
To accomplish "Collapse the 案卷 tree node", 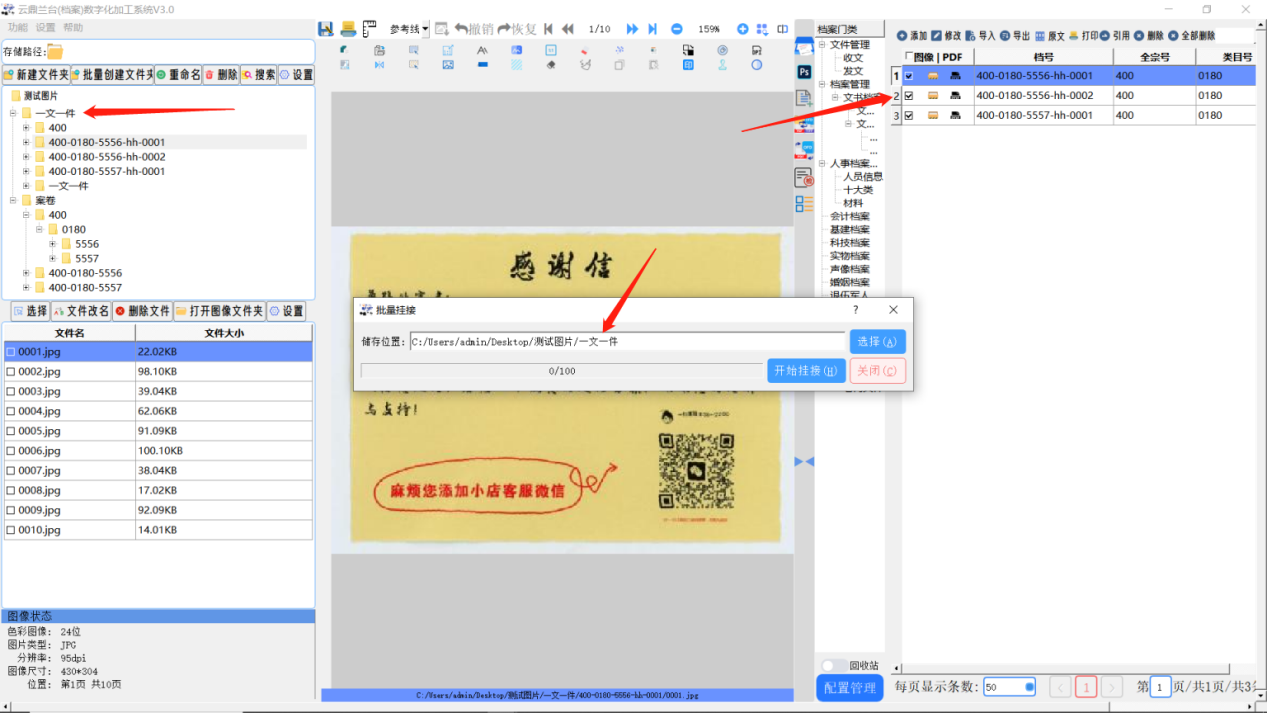I will (14, 201).
